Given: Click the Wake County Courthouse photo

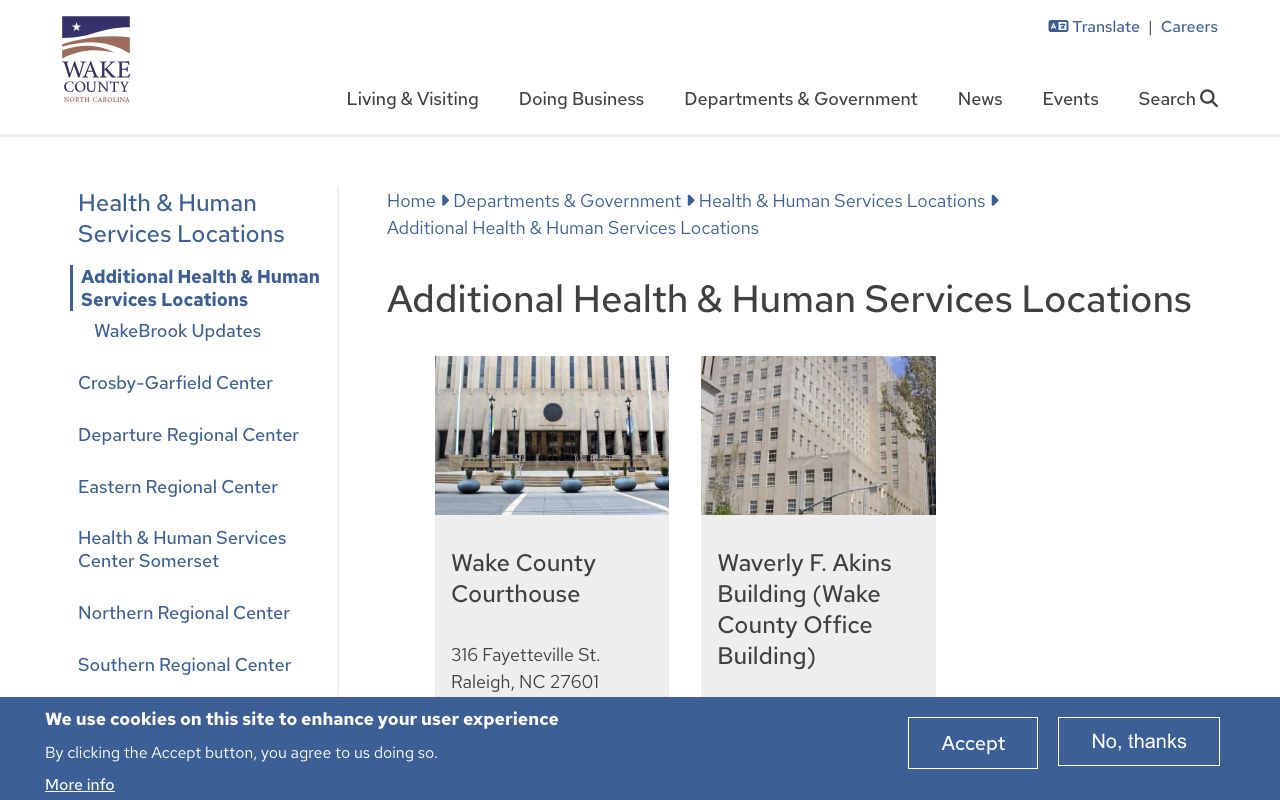Looking at the screenshot, I should click(x=551, y=435).
